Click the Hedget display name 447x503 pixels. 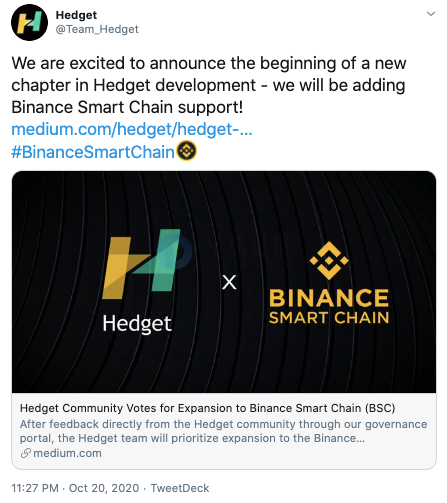point(76,15)
